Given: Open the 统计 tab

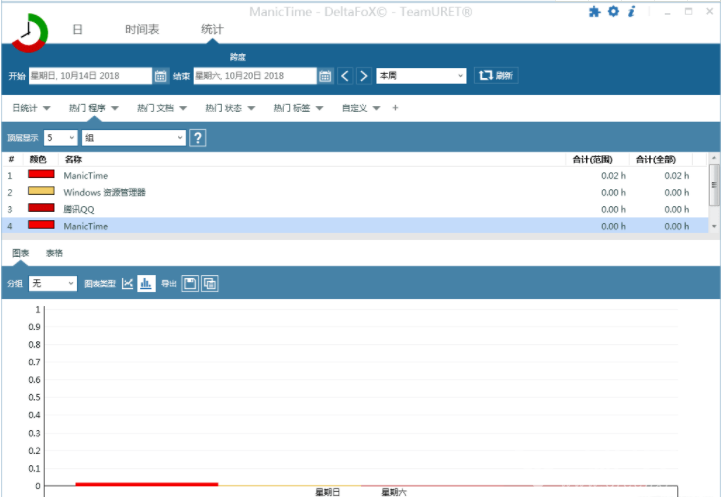Looking at the screenshot, I should [x=212, y=29].
